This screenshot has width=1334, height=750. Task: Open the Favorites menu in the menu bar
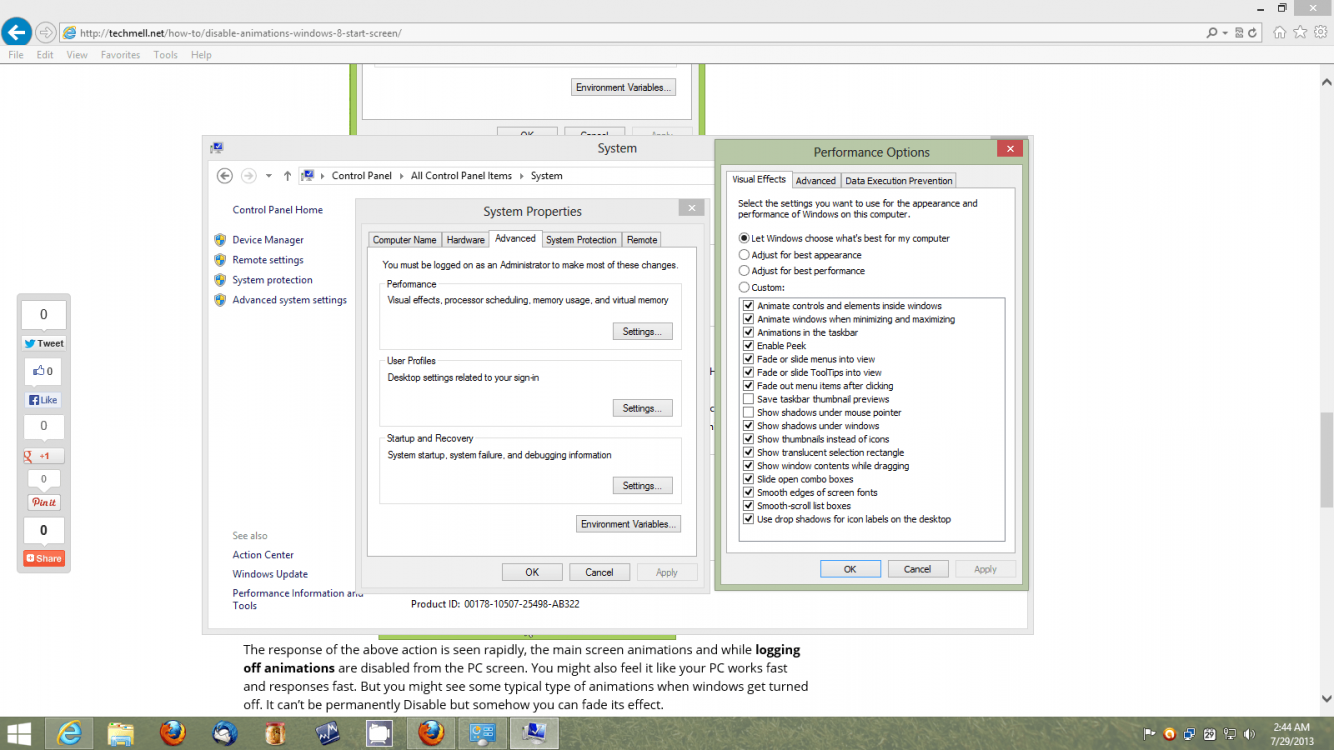(120, 55)
